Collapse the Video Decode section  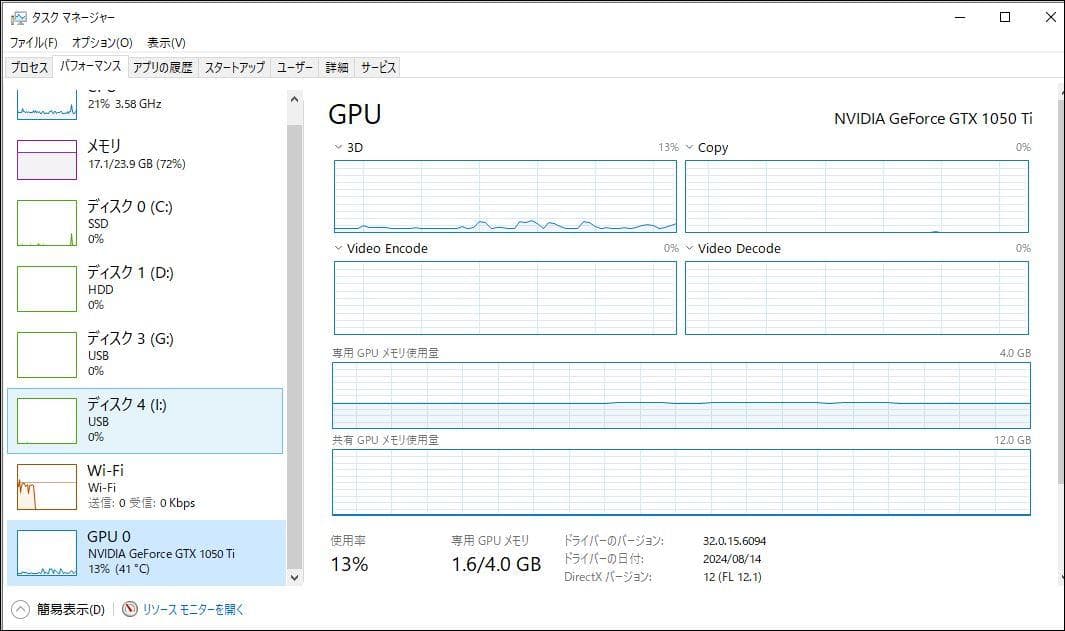[x=688, y=248]
